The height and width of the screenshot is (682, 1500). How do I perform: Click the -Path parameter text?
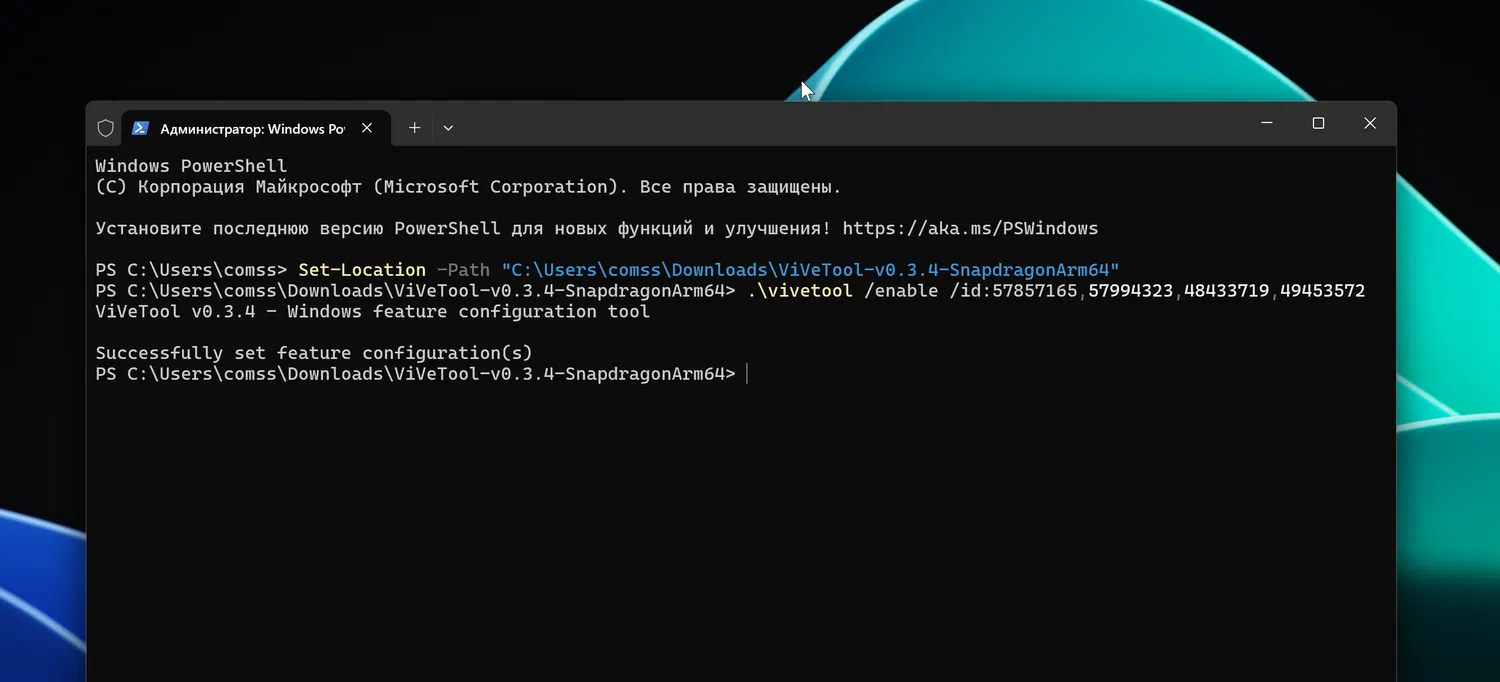(x=463, y=270)
